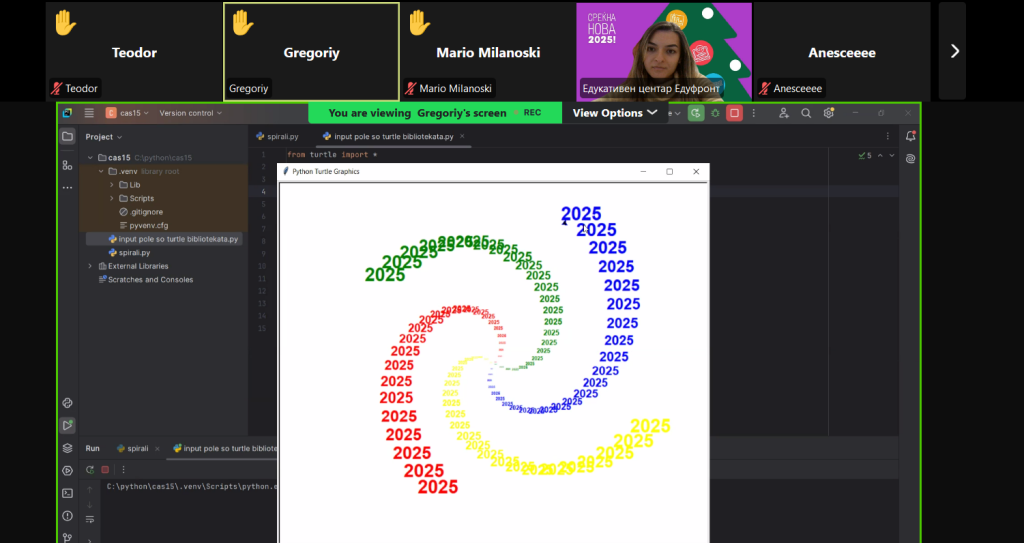This screenshot has width=1024, height=543.
Task: Expand the Lib folder
Action: point(112,185)
